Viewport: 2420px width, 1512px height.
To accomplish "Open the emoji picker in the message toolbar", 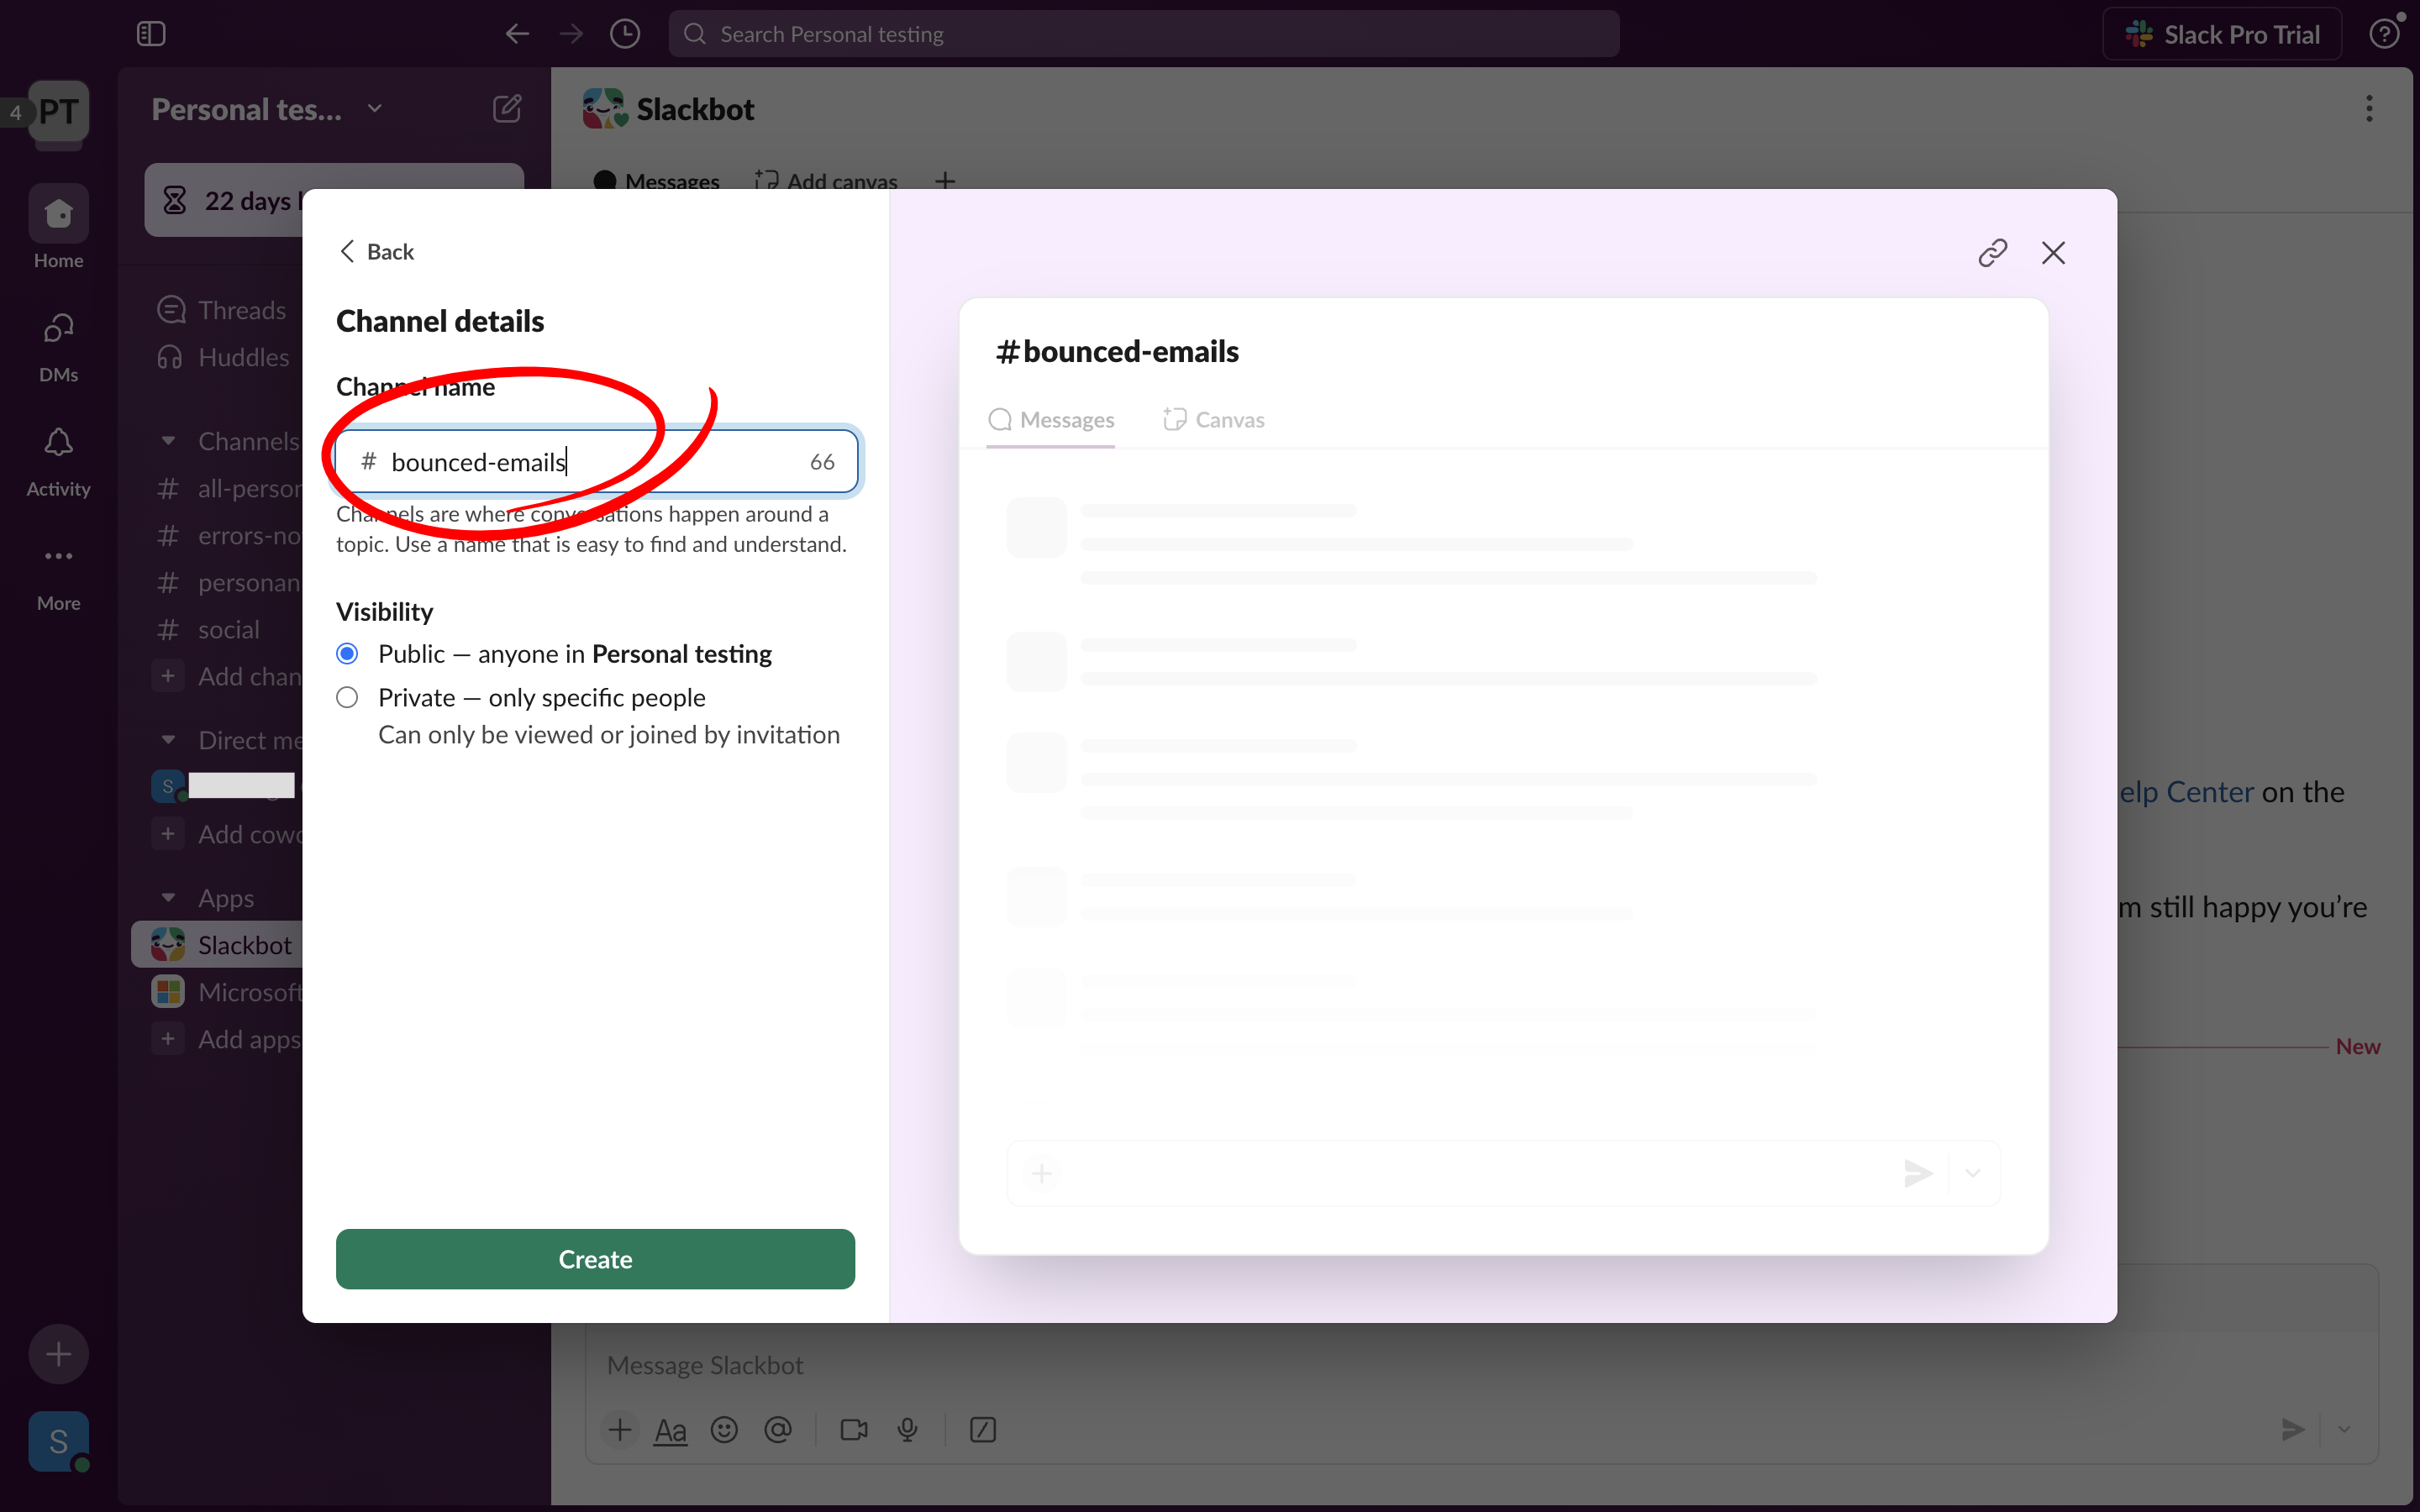I will coord(723,1429).
